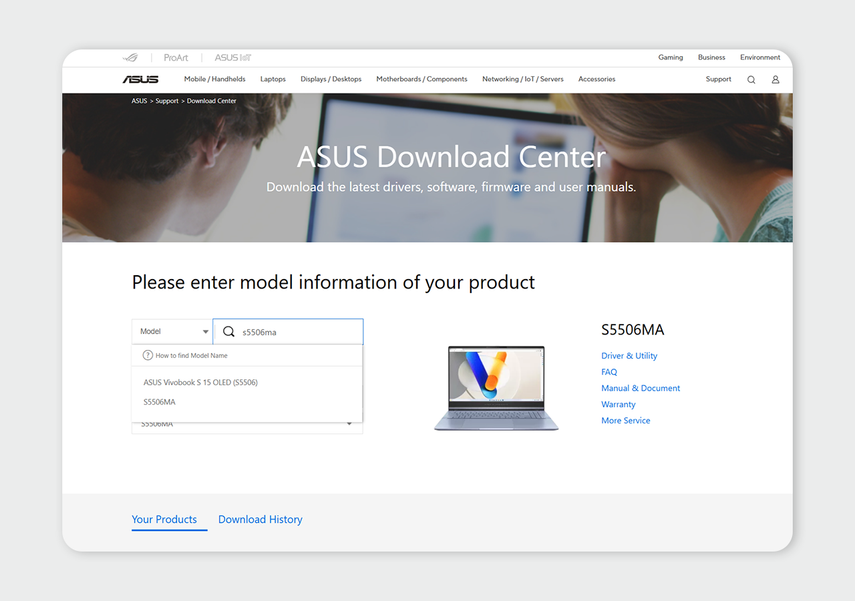
Task: Open the ASUS IoT brand link
Action: click(x=232, y=58)
